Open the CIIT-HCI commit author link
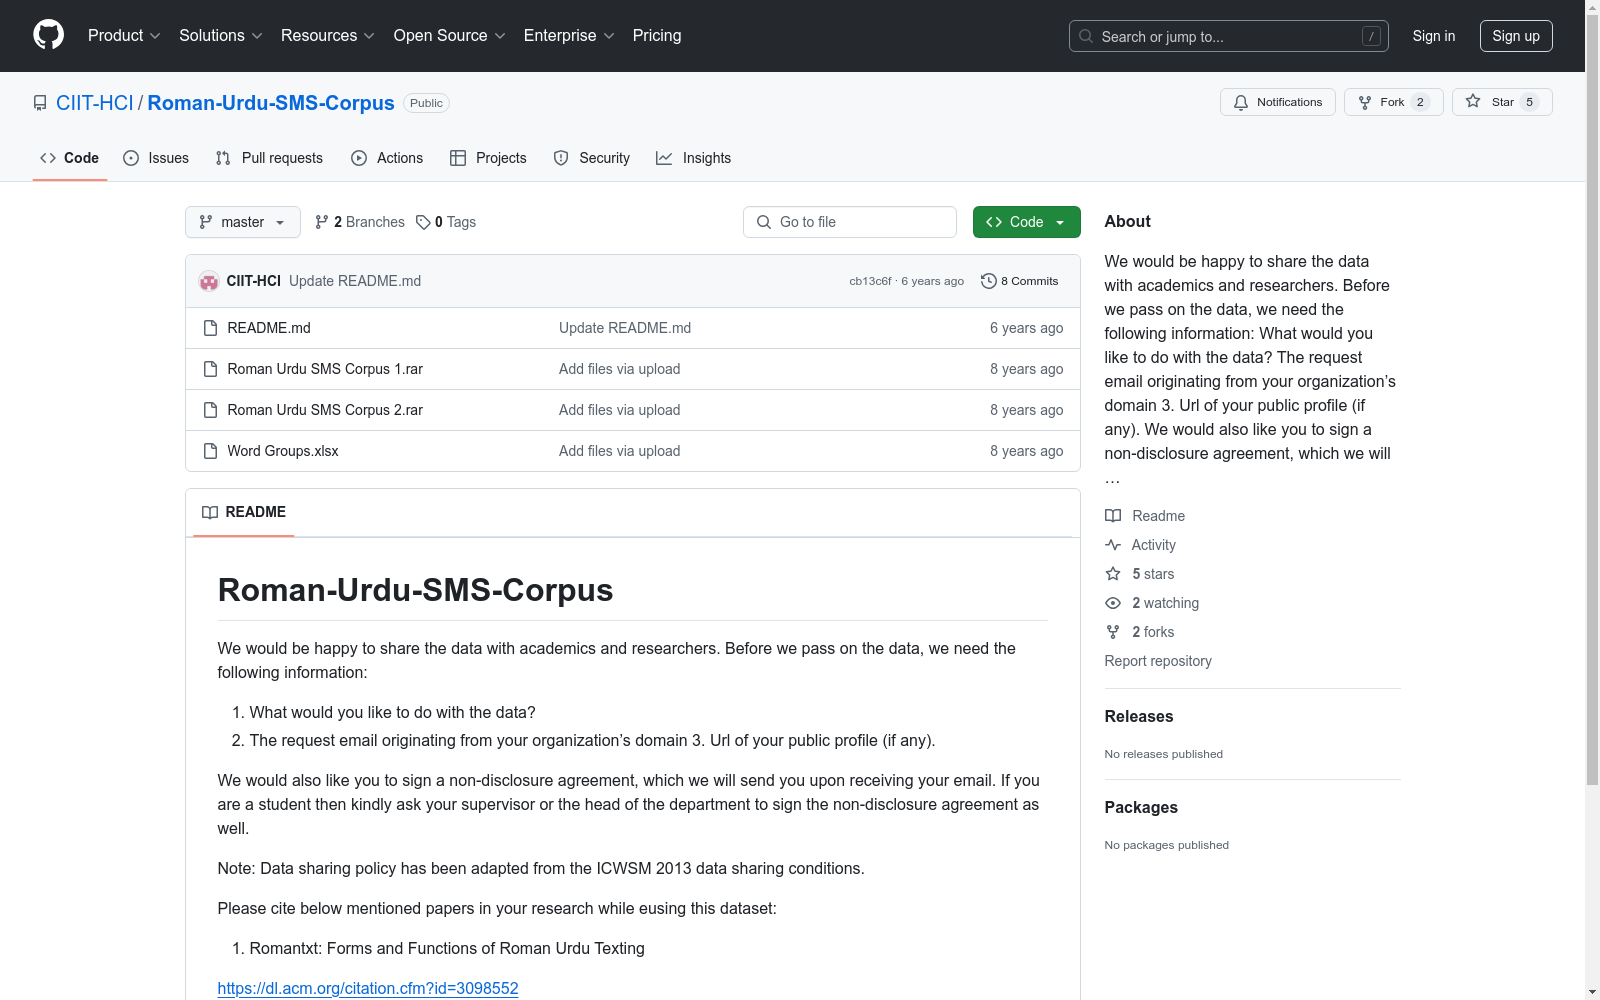 254,281
